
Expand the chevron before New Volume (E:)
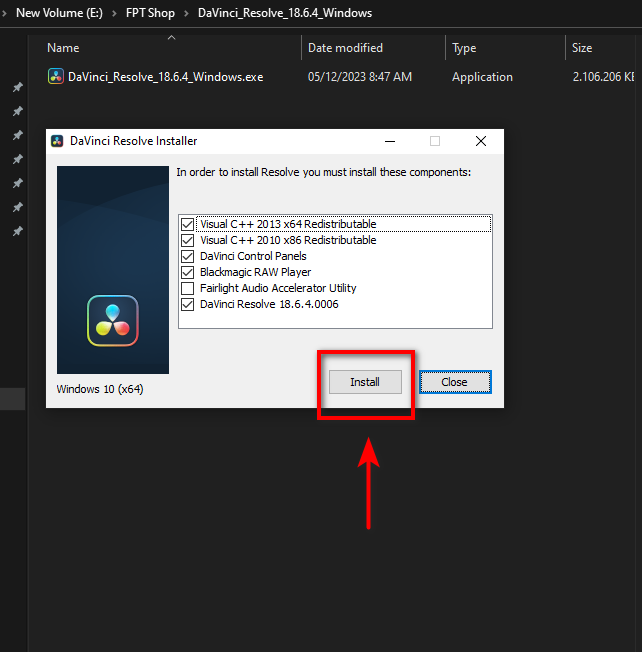tap(4, 13)
